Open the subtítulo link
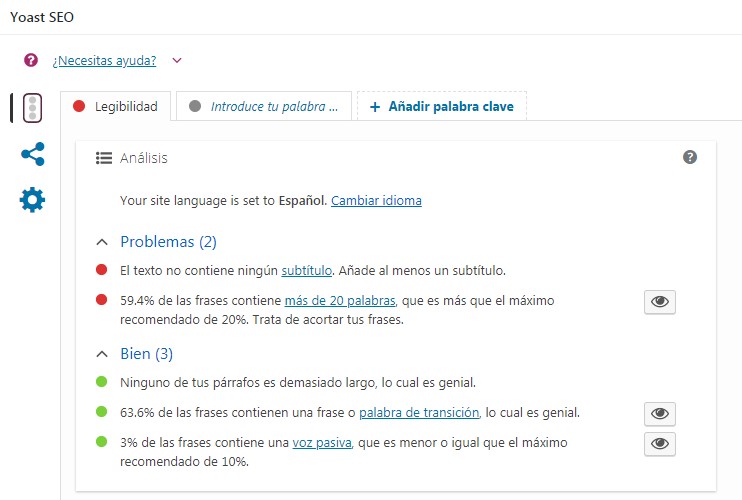 coord(307,271)
